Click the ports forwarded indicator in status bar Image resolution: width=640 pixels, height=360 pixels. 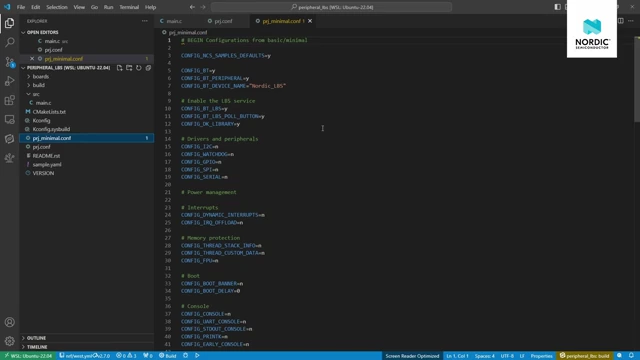click(148, 356)
